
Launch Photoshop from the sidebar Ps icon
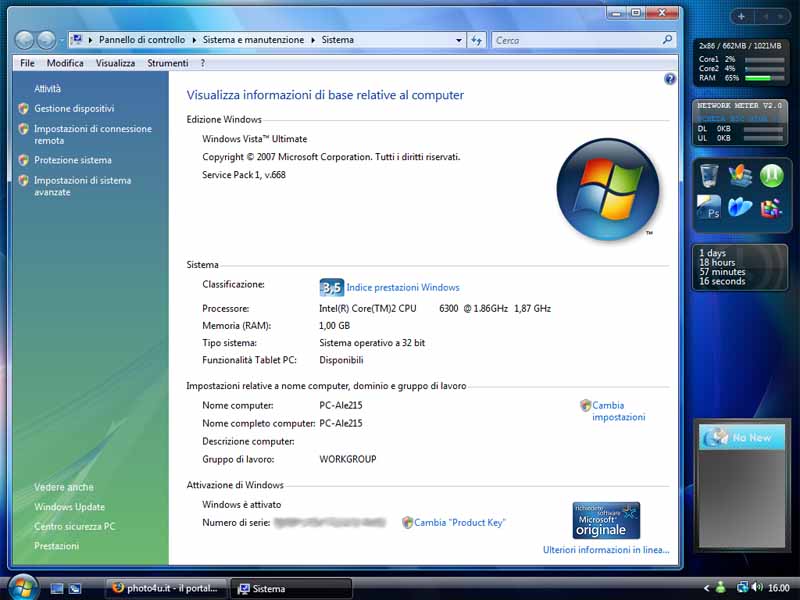tap(709, 207)
